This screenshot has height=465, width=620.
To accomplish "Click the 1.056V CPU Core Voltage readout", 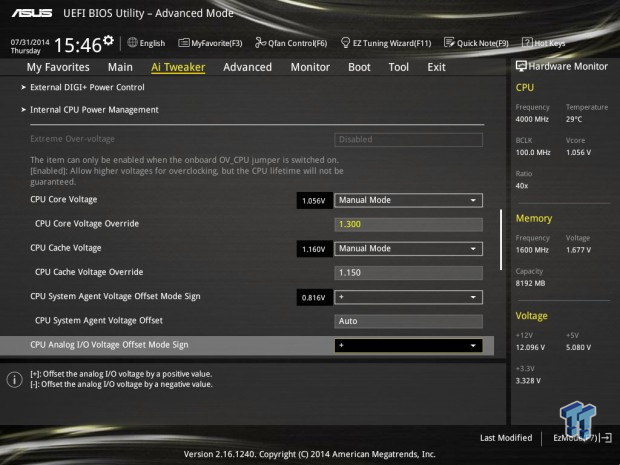I will point(314,200).
